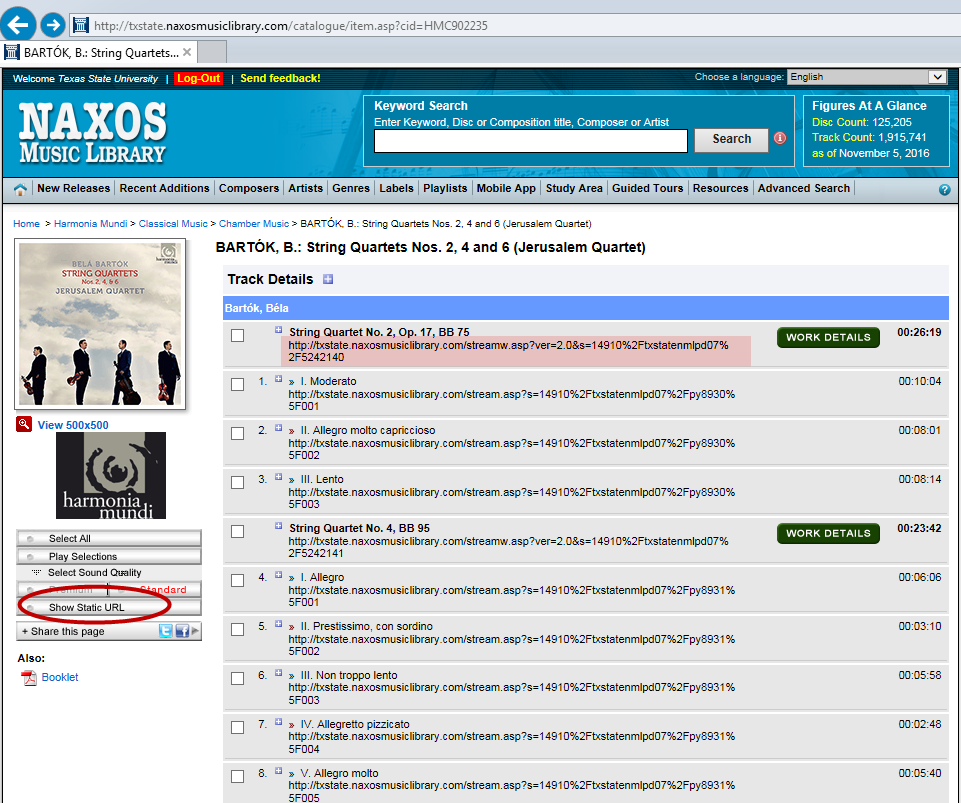Click Show Static URL button
Screen dimensions: 961x803
[108, 607]
